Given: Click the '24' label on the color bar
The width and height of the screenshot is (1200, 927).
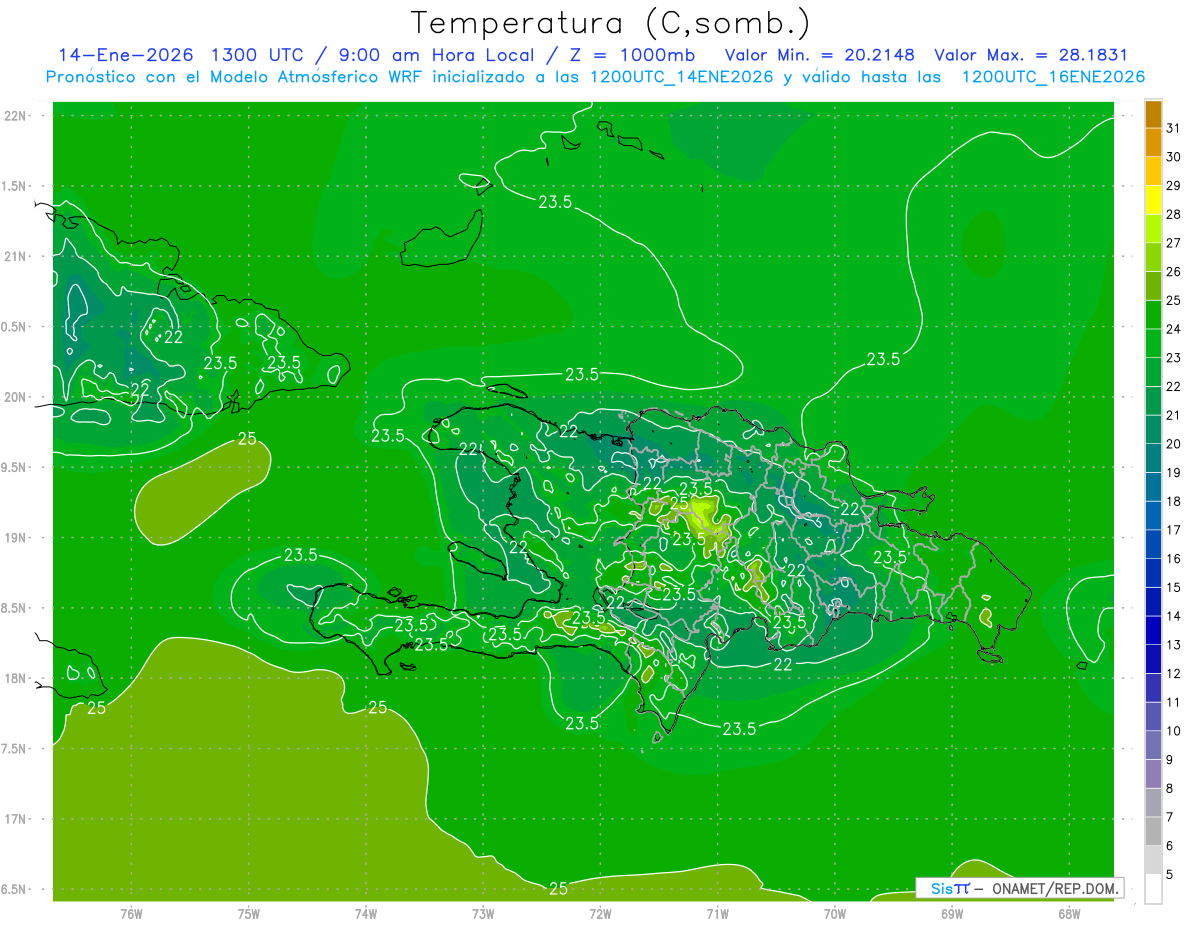Looking at the screenshot, I should 1173,329.
